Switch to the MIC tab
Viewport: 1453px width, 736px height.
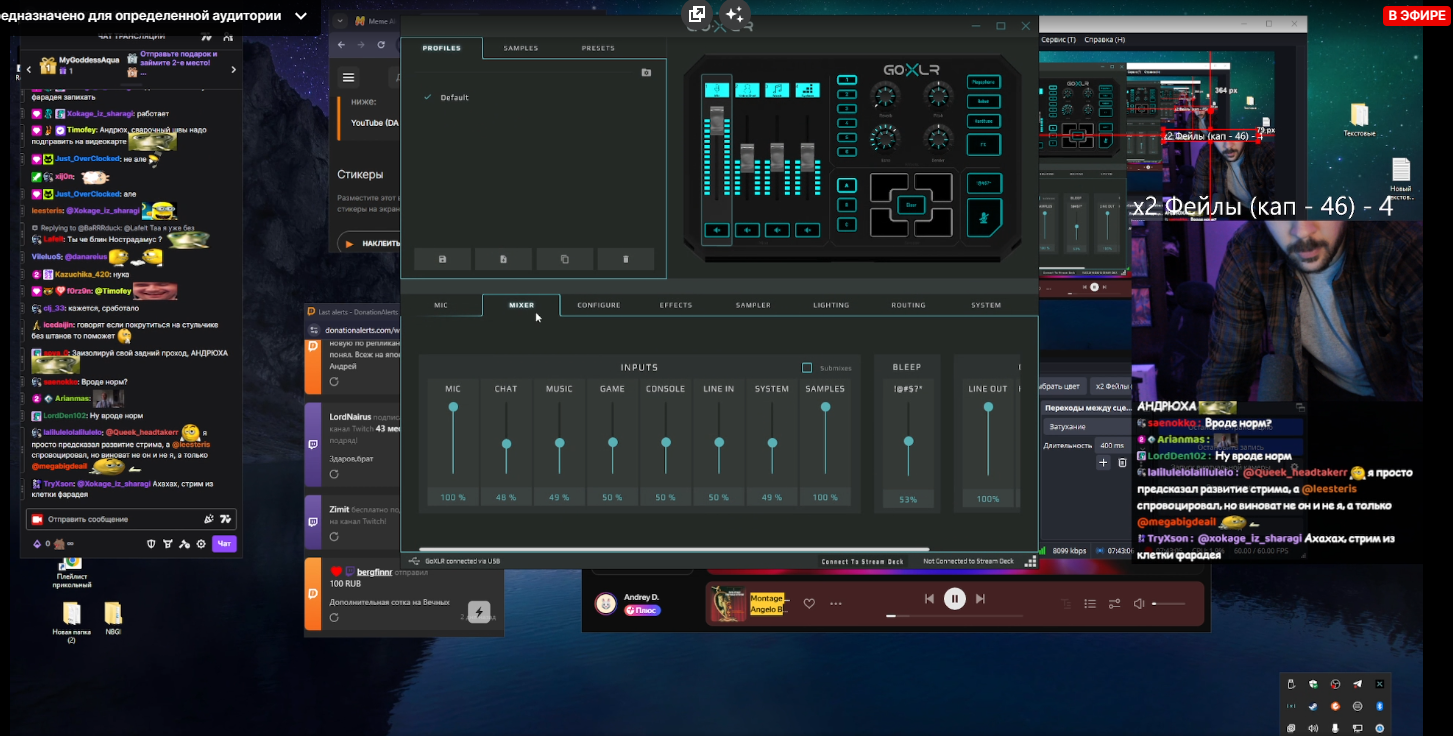point(441,305)
